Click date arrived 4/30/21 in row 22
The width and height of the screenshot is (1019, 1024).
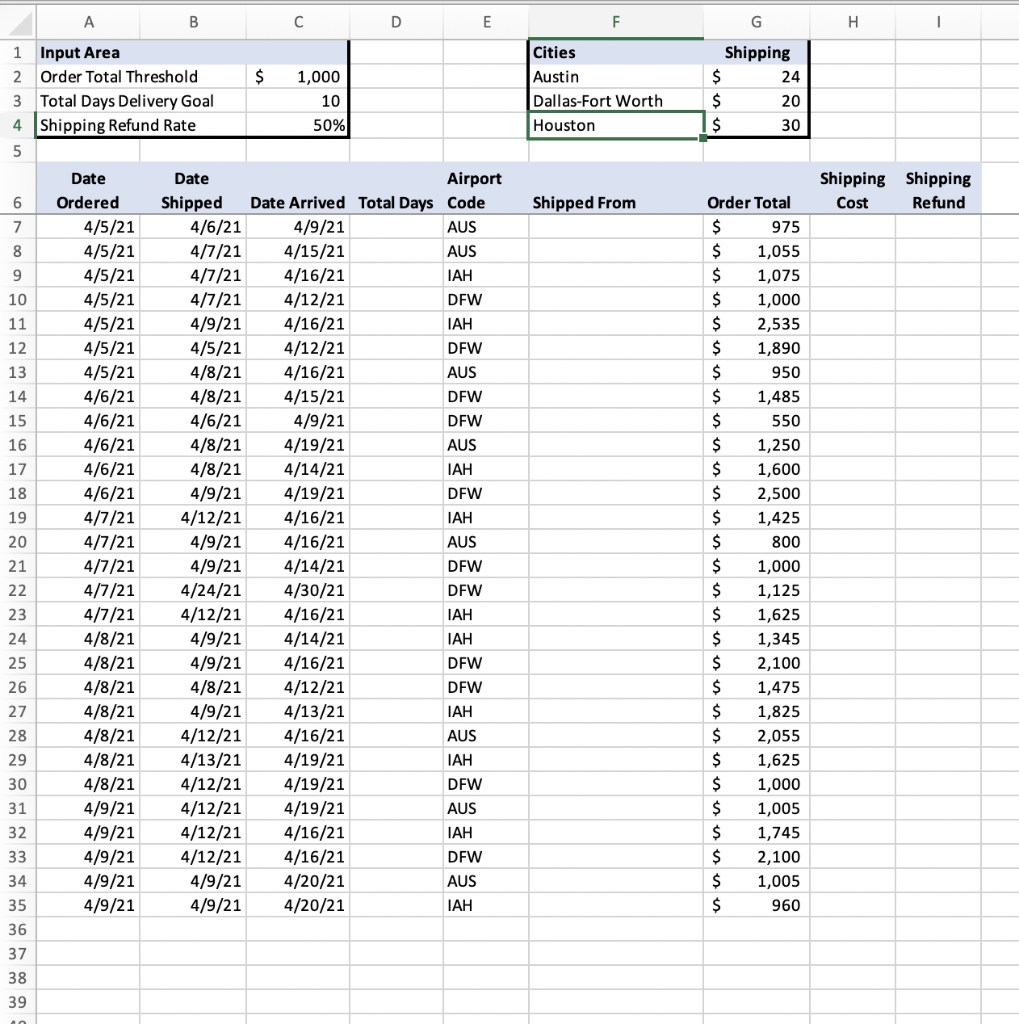[x=298, y=590]
